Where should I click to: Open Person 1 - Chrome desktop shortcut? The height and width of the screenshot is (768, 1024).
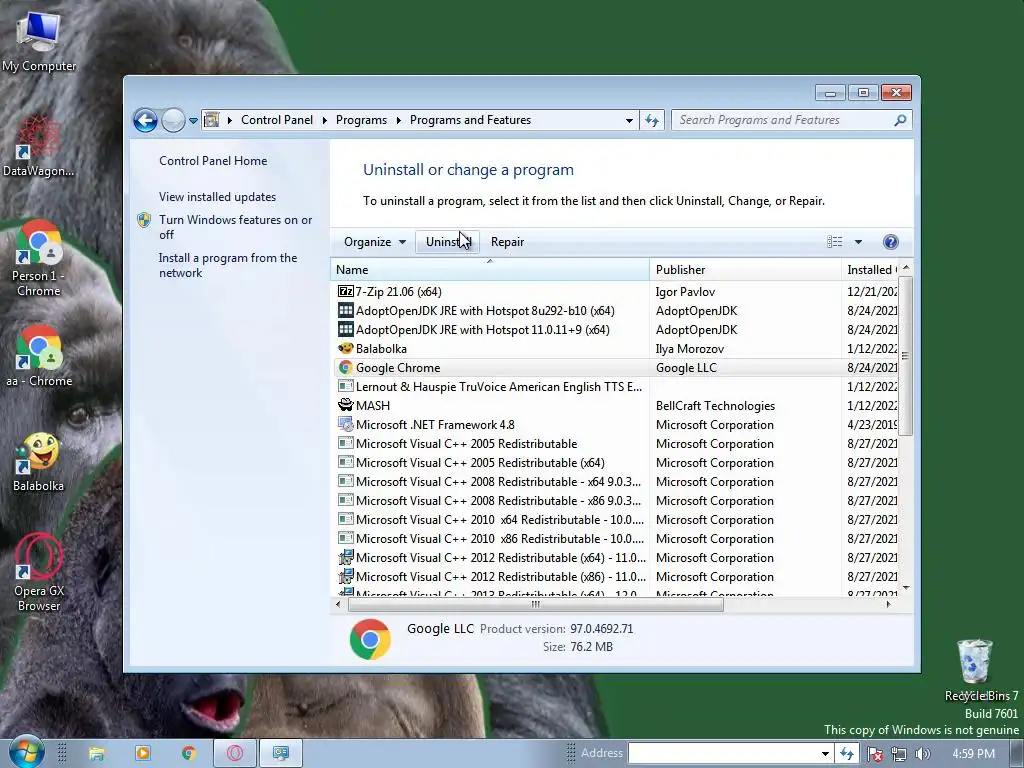click(x=39, y=259)
